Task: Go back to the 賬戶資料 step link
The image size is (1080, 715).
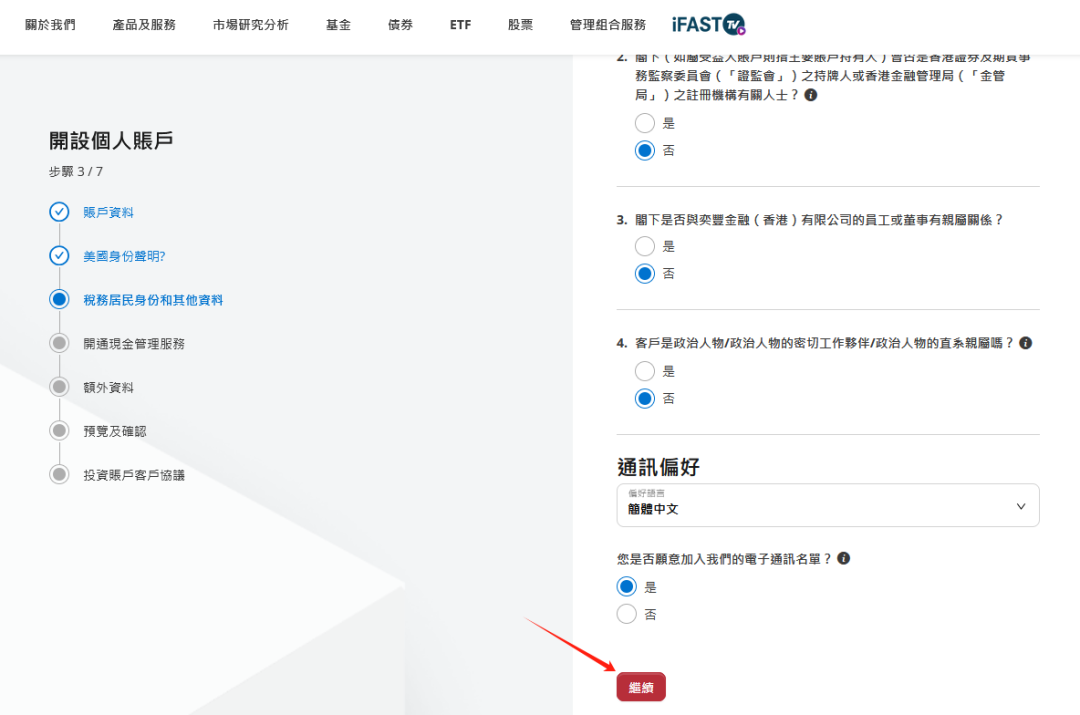Action: (x=108, y=212)
